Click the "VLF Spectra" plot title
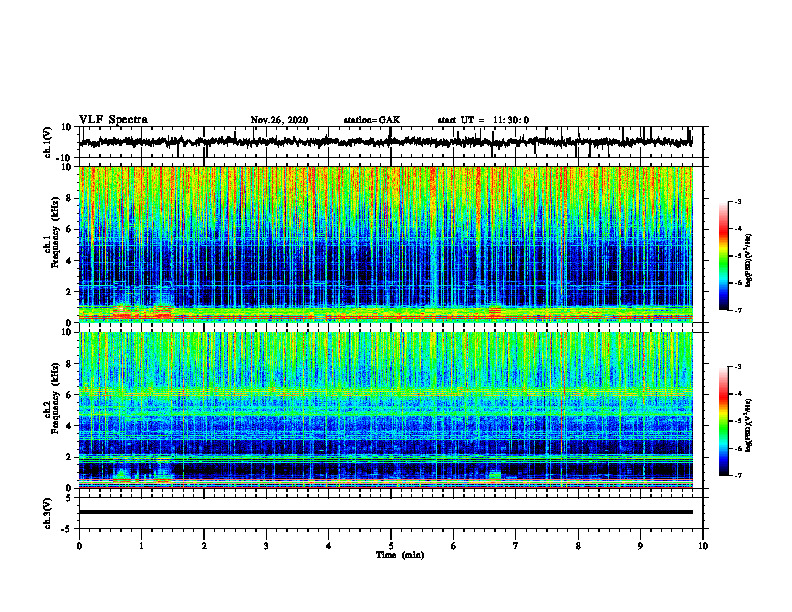Image resolution: width=792 pixels, height=612 pixels. click(x=113, y=120)
